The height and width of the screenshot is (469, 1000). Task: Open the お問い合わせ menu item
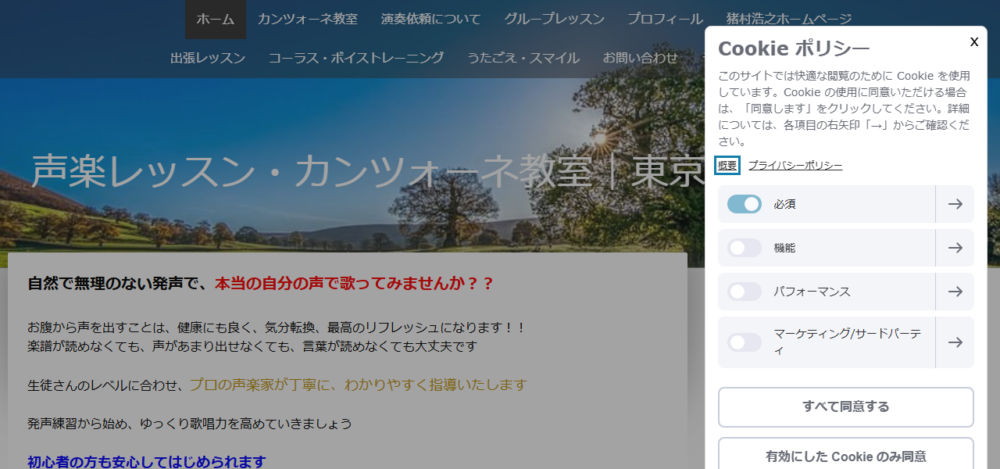tap(640, 58)
